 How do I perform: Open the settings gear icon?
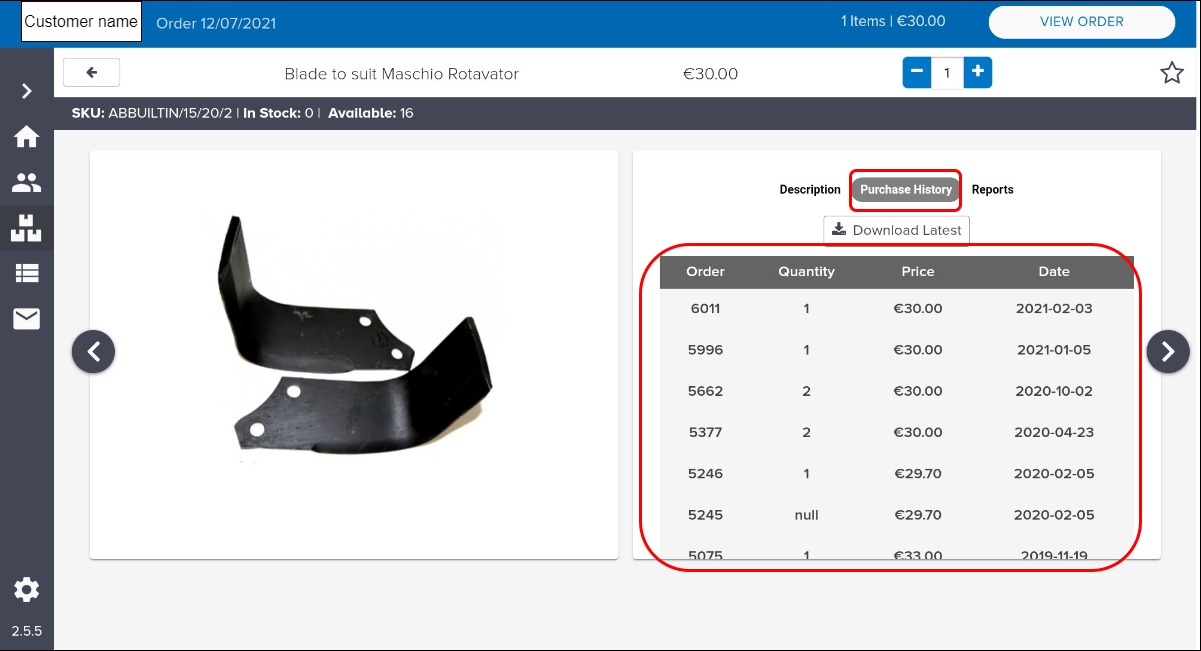click(x=27, y=590)
